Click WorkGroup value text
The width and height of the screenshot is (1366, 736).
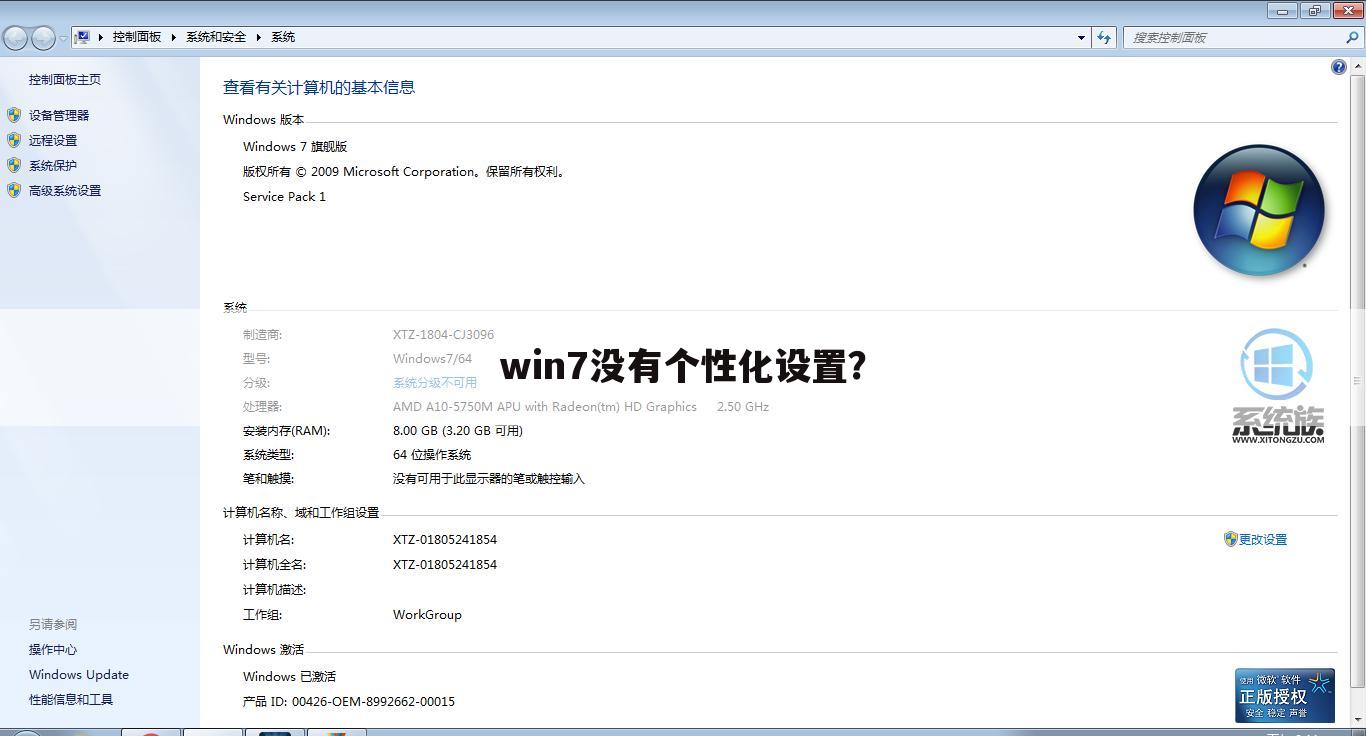pyautogui.click(x=427, y=615)
